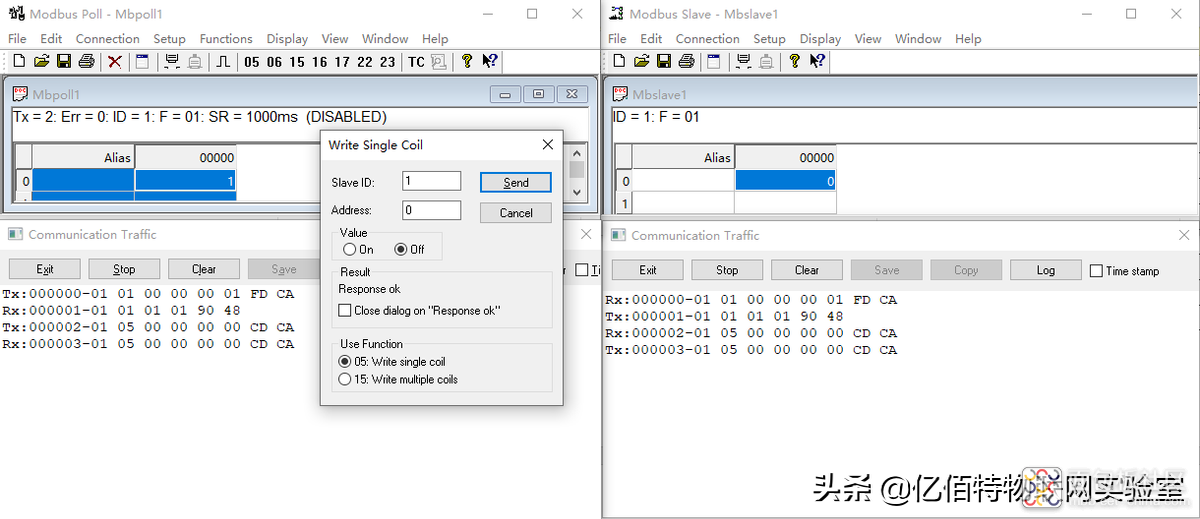Click context help arrow icon in Modbus Slave

(817, 62)
